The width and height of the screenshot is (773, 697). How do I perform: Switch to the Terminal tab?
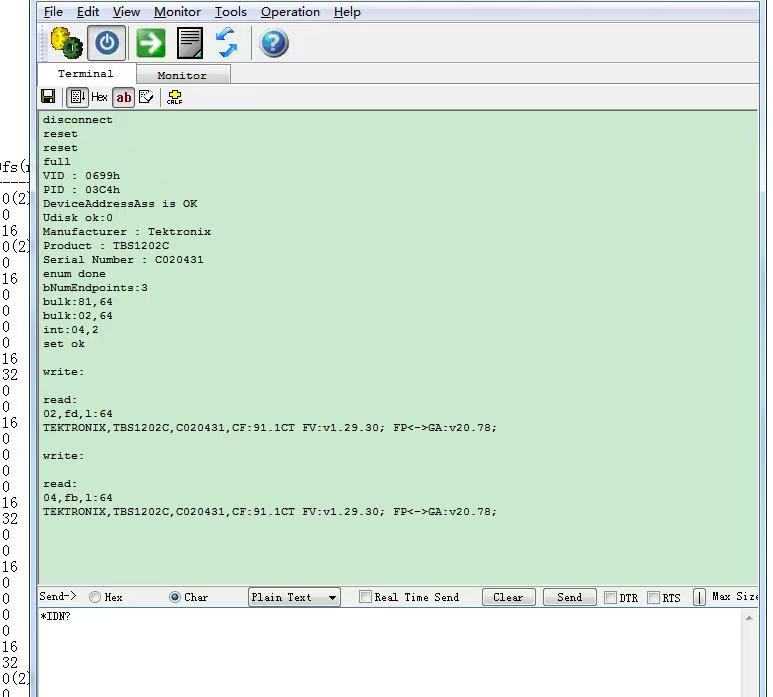[86, 73]
